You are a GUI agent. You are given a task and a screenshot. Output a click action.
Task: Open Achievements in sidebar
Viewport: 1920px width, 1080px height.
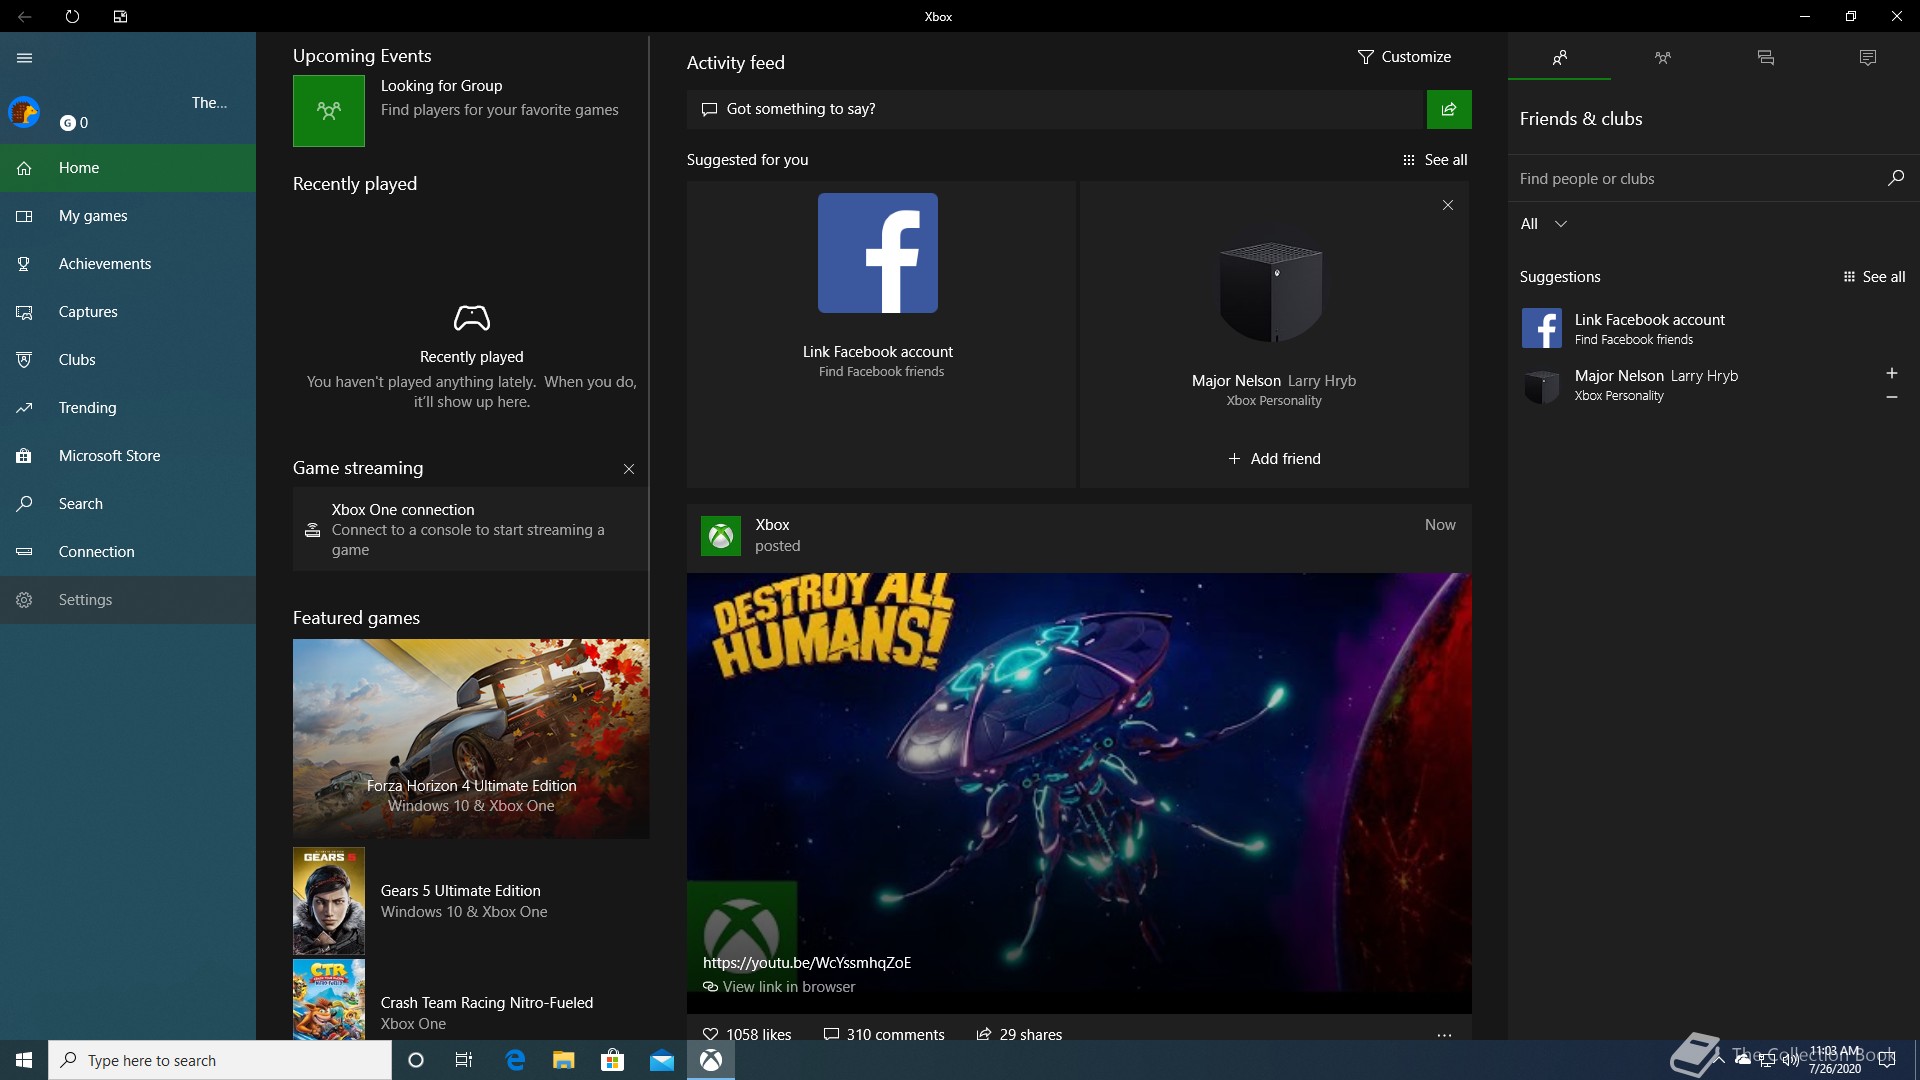coord(128,264)
